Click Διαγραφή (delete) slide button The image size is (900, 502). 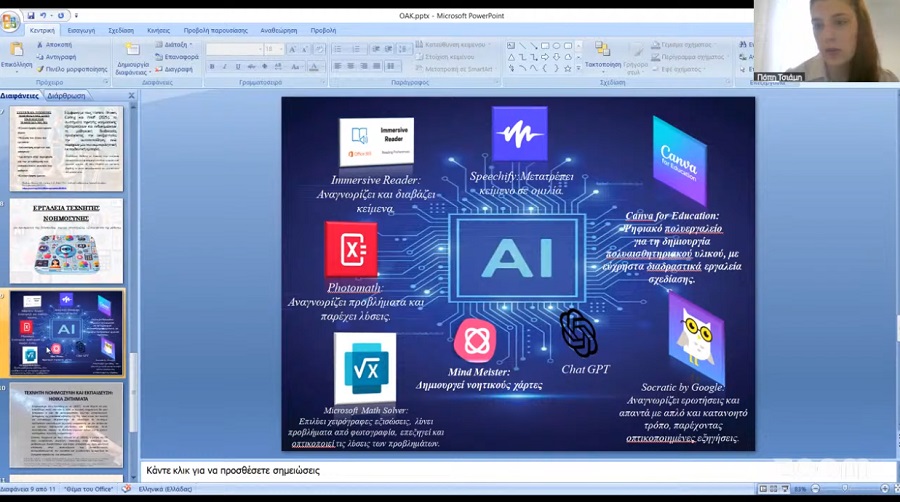coord(174,69)
